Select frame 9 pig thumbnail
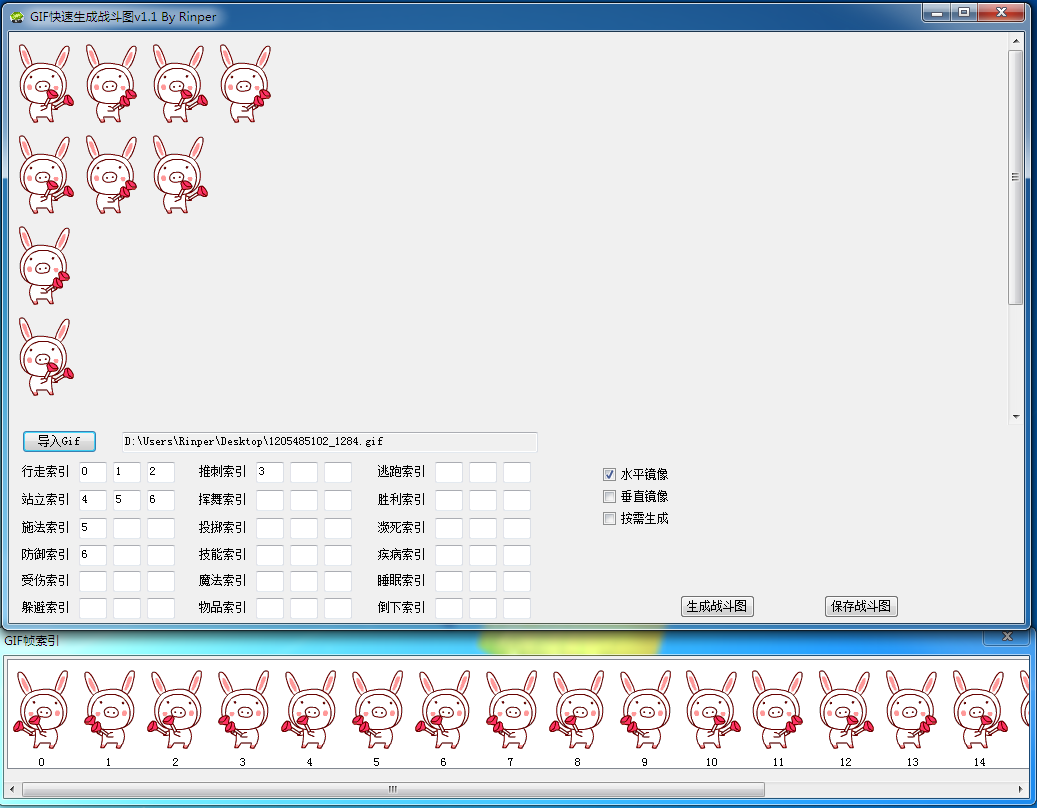 644,710
